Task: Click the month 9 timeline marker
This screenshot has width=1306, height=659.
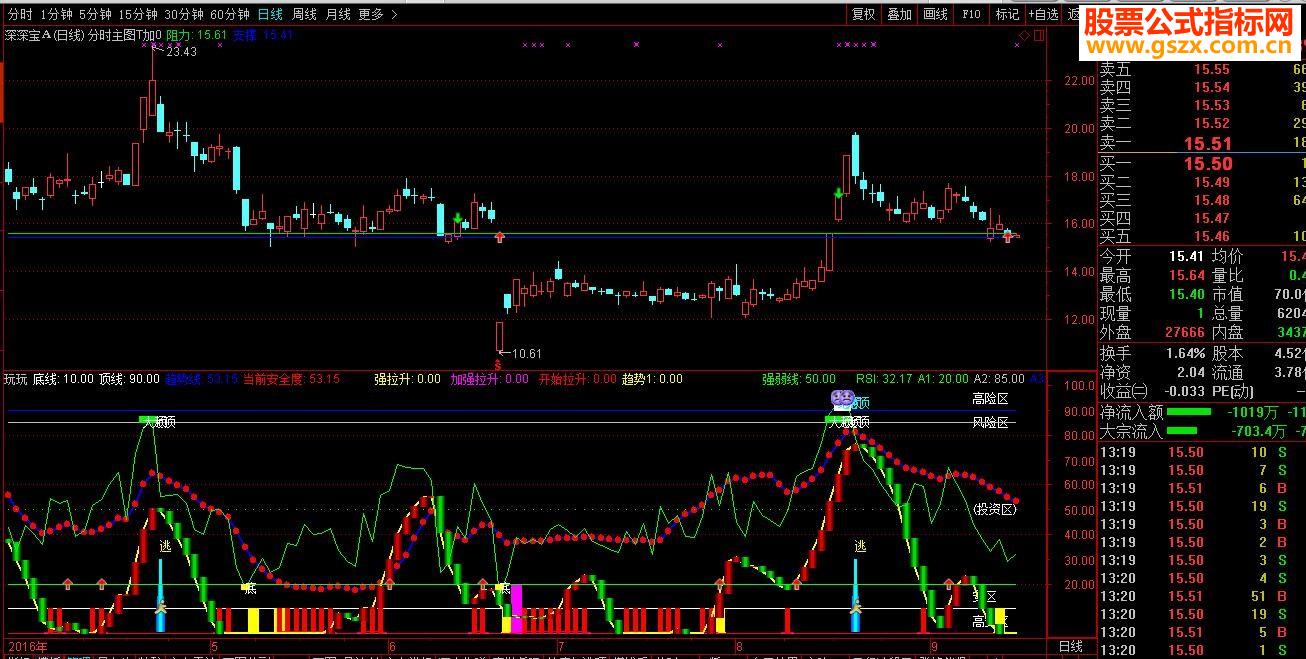Action: click(932, 647)
